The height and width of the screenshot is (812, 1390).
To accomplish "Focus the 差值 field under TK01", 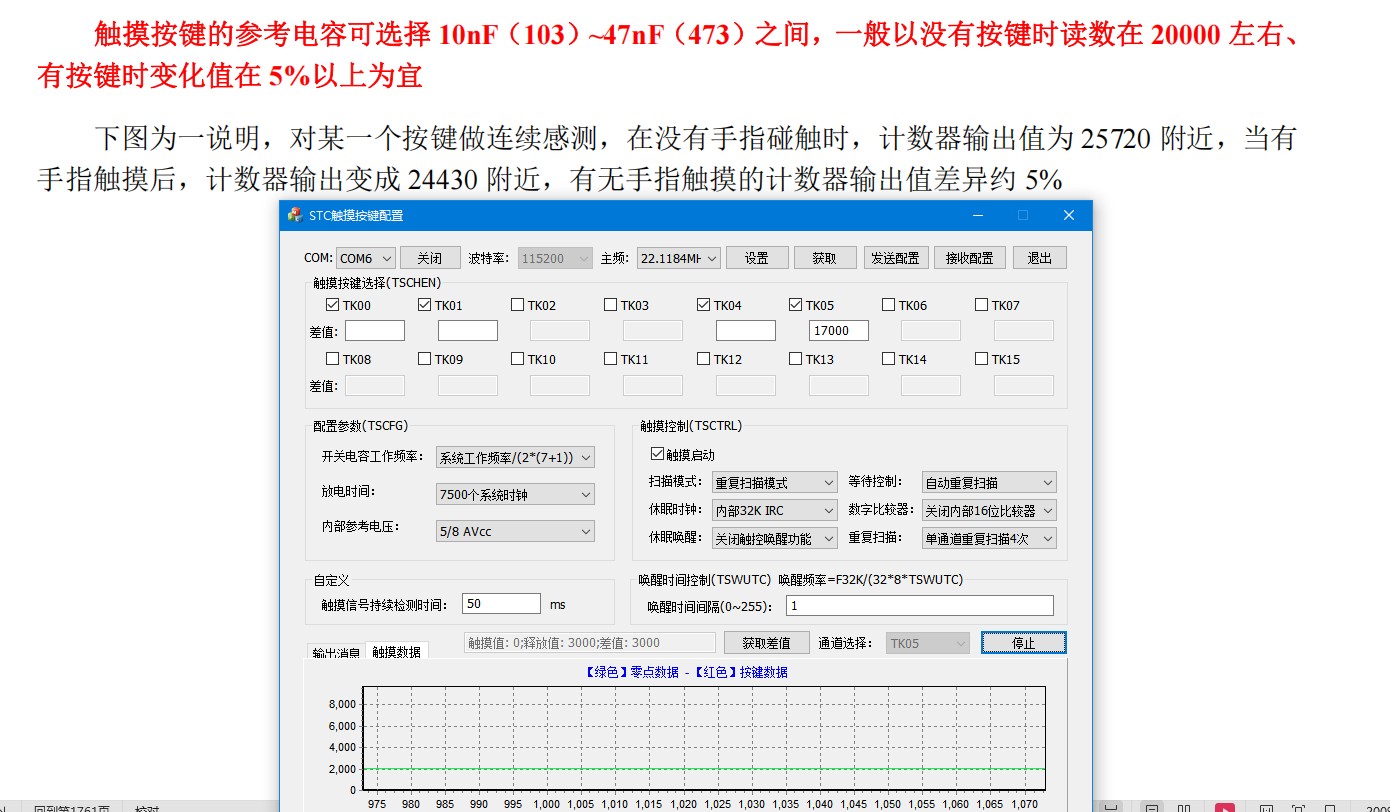I will [468, 330].
